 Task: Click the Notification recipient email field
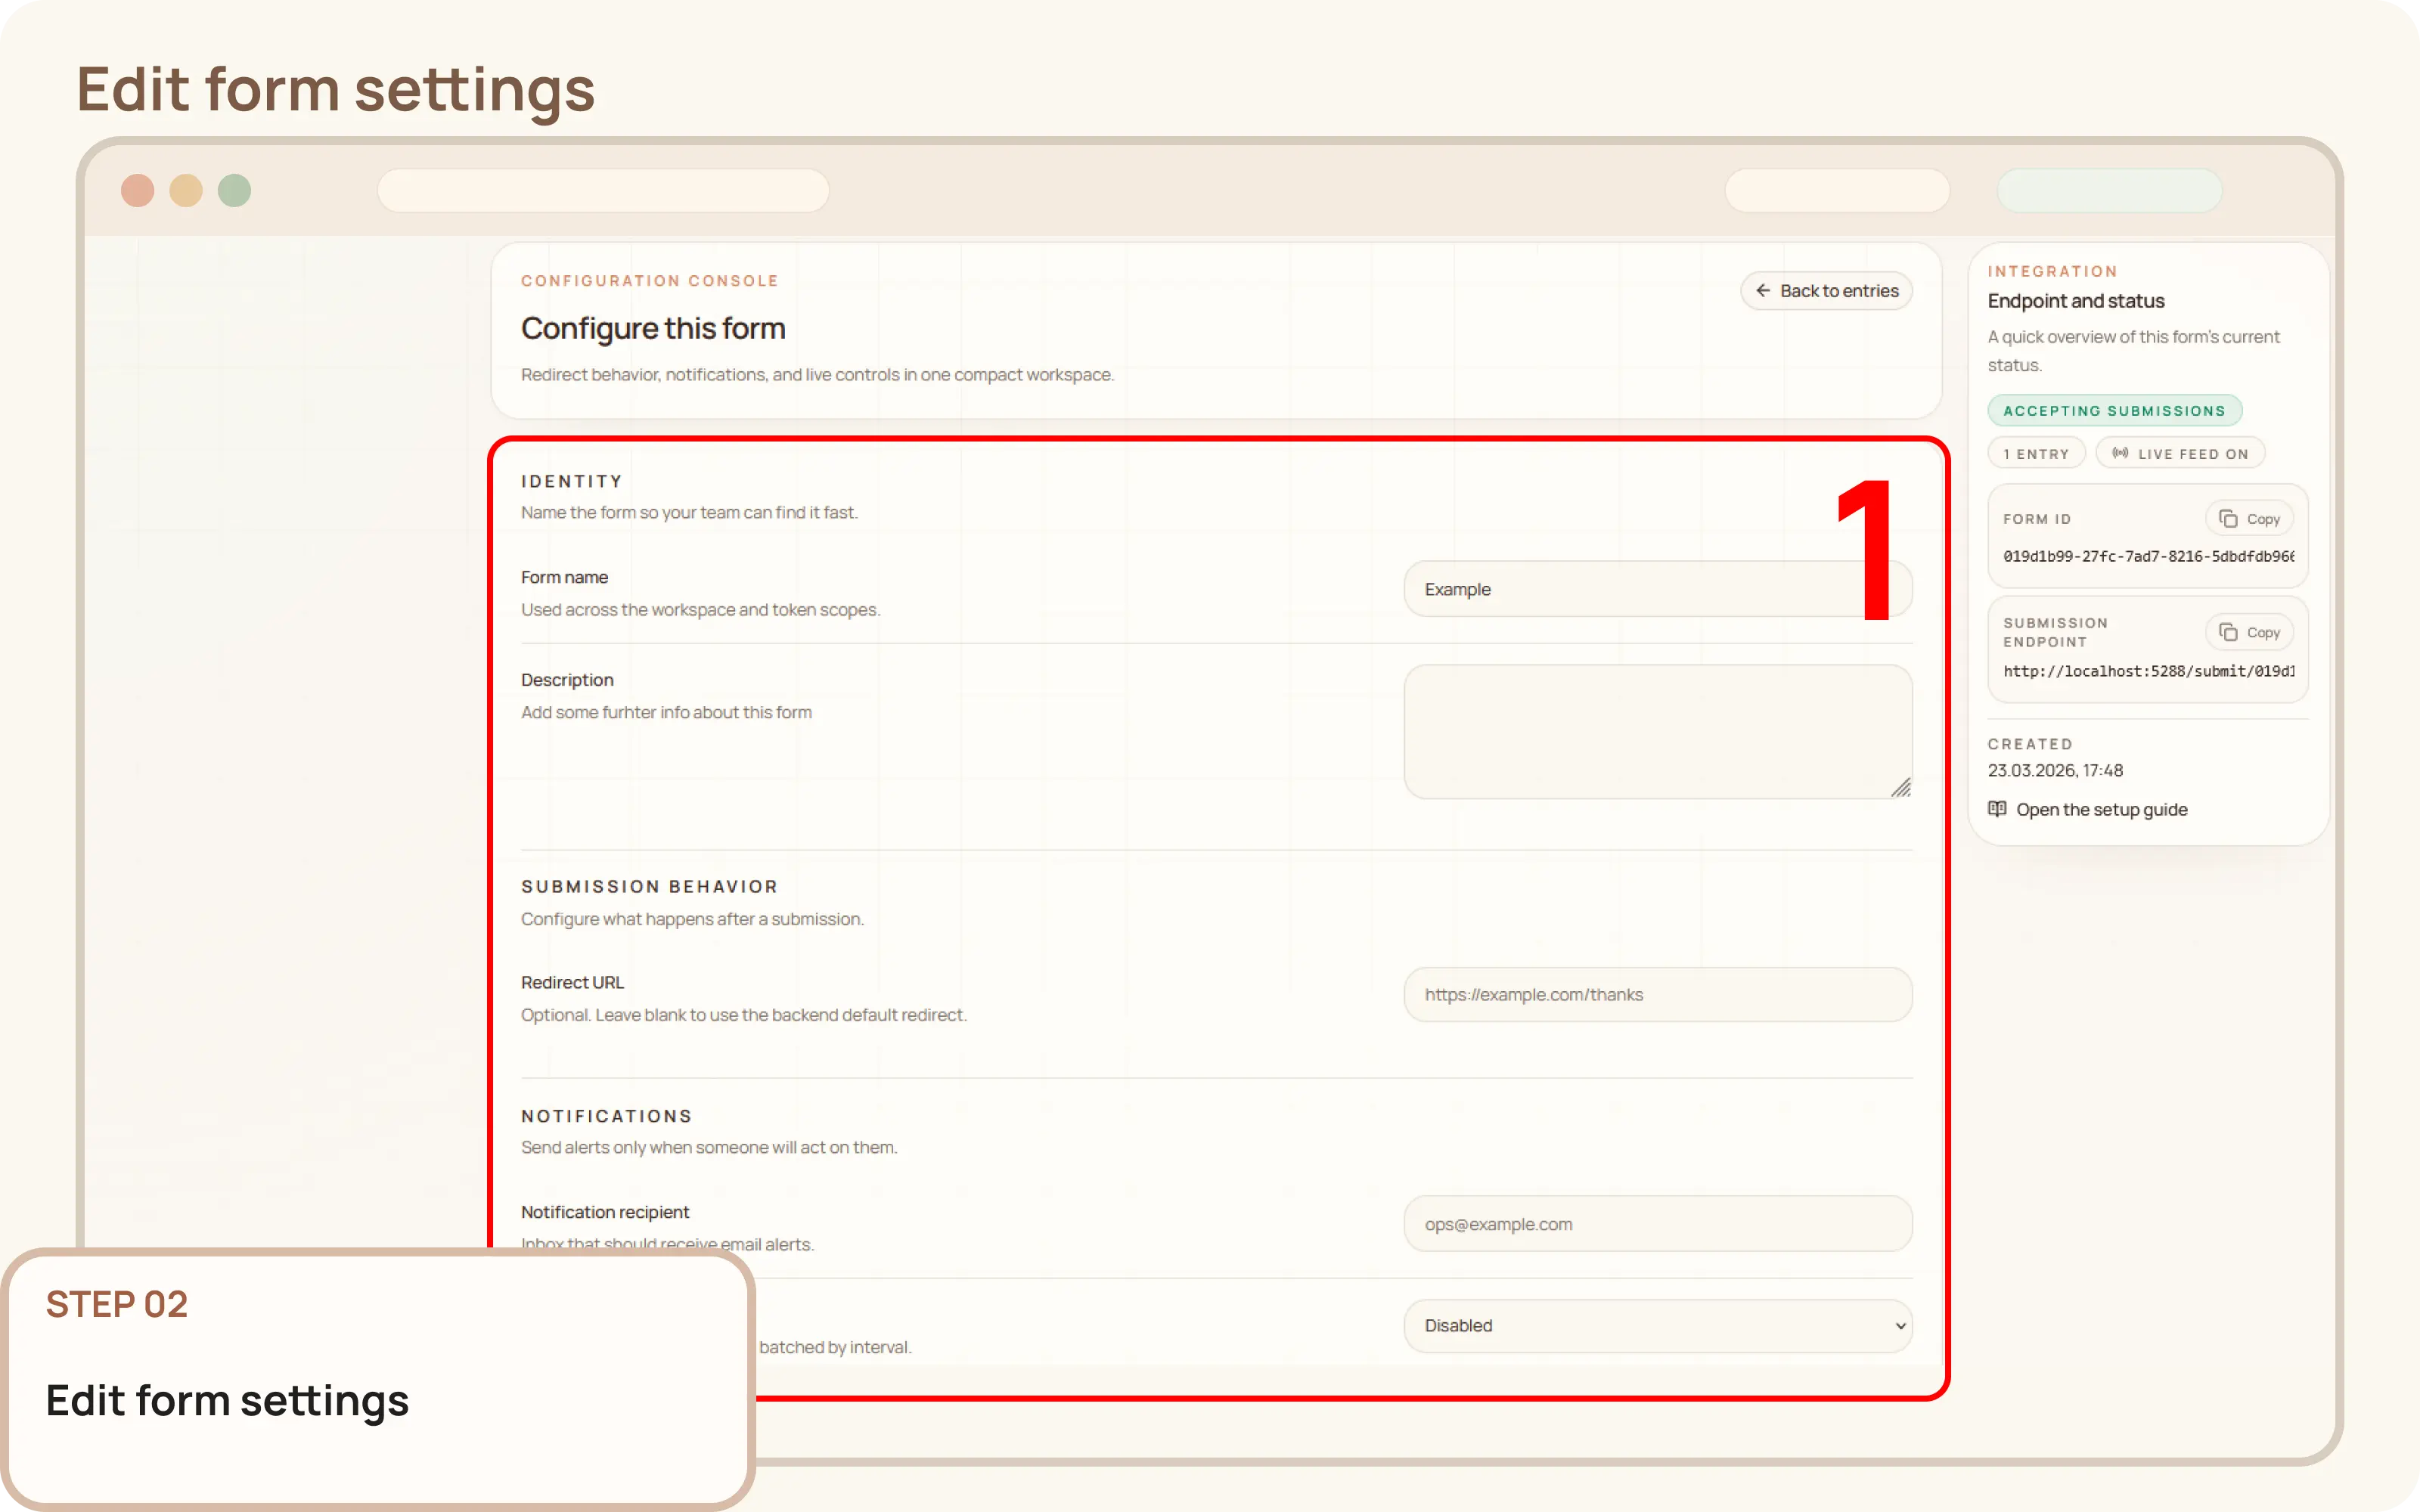(x=1656, y=1223)
